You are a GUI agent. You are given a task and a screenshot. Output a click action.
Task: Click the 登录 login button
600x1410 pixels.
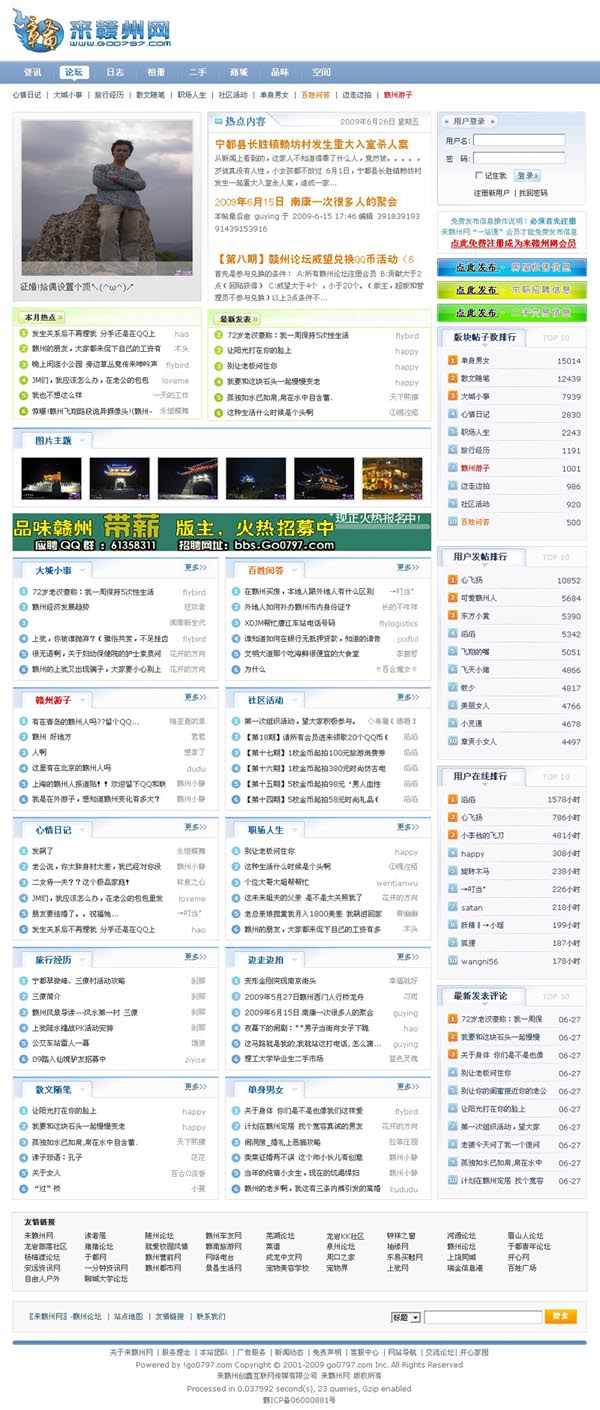pos(526,175)
